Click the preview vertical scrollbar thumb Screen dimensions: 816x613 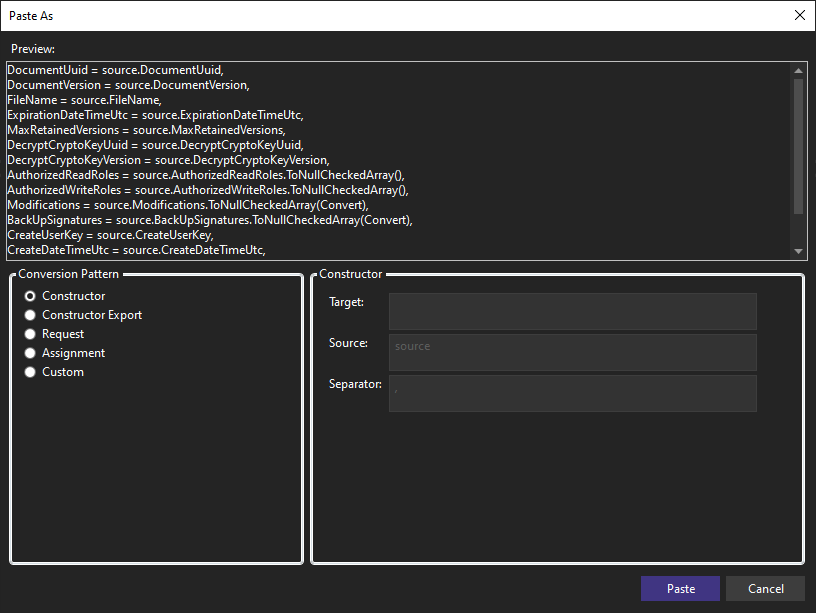point(798,145)
